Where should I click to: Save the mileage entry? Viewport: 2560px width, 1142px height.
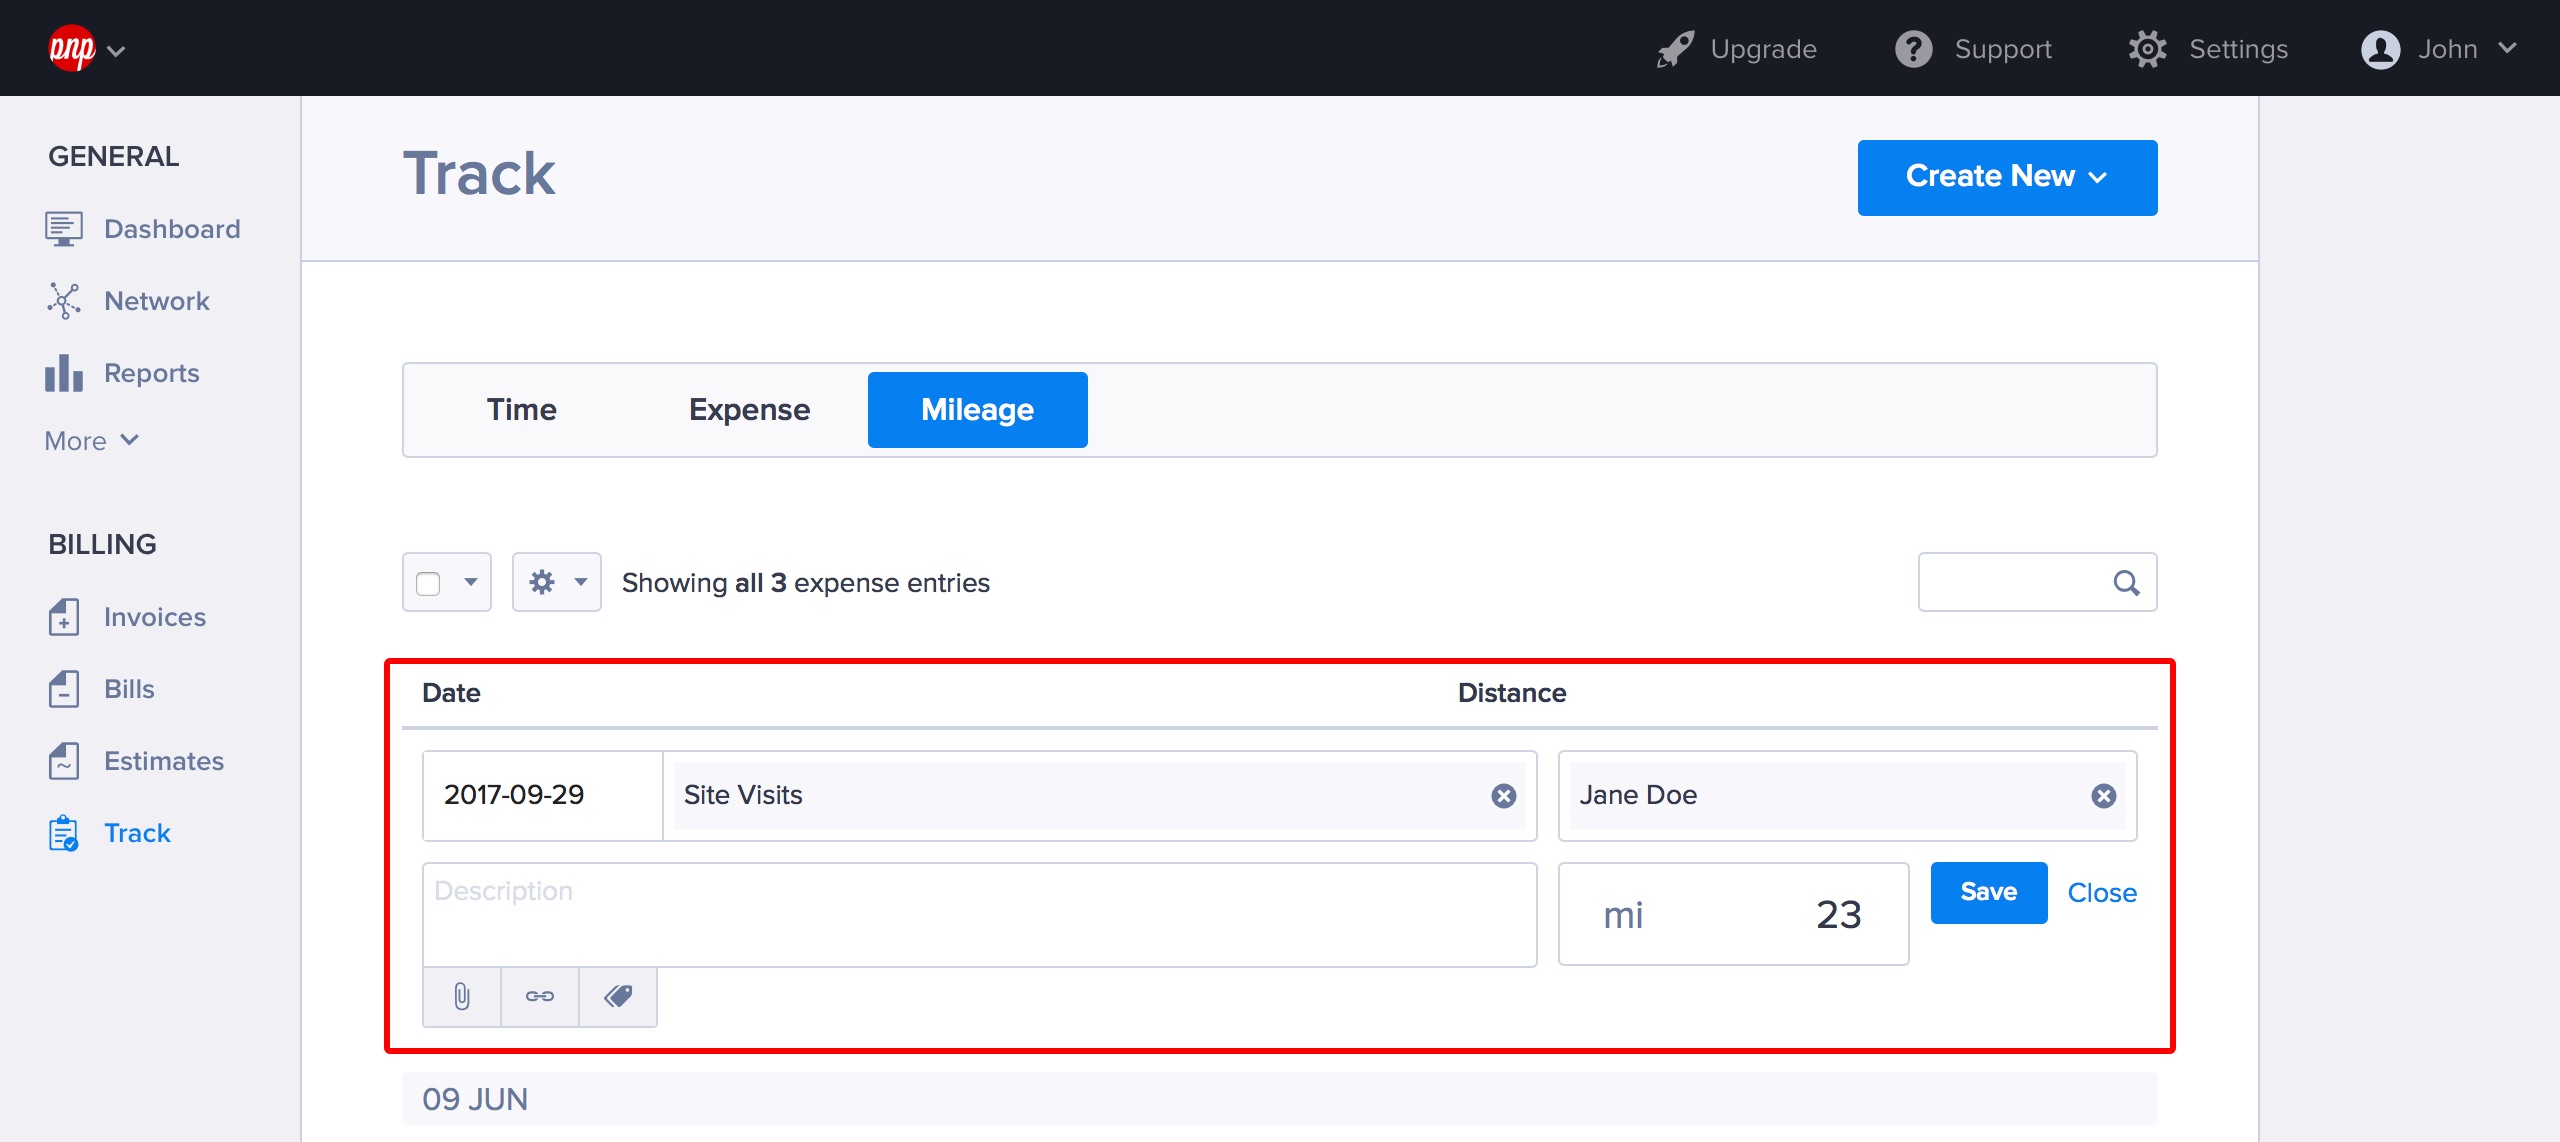pyautogui.click(x=1988, y=892)
